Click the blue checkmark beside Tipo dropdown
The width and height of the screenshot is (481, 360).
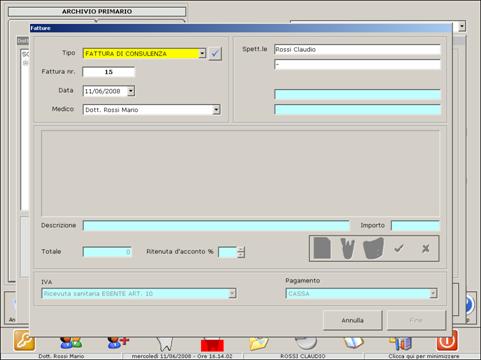215,53
